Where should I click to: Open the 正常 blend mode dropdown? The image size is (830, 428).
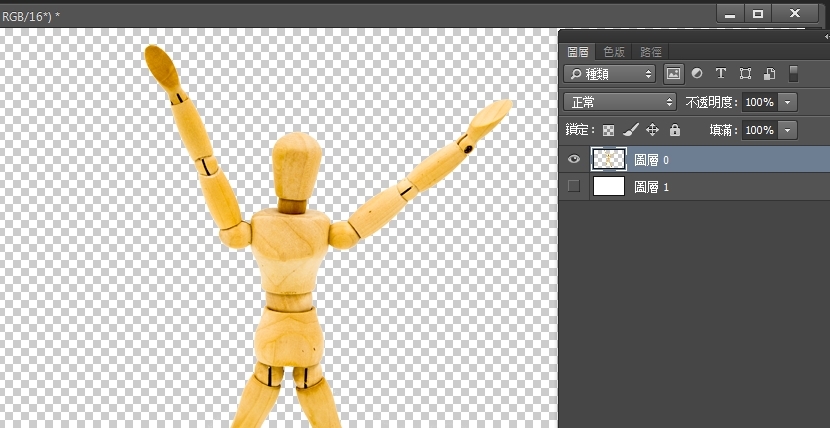pos(620,102)
